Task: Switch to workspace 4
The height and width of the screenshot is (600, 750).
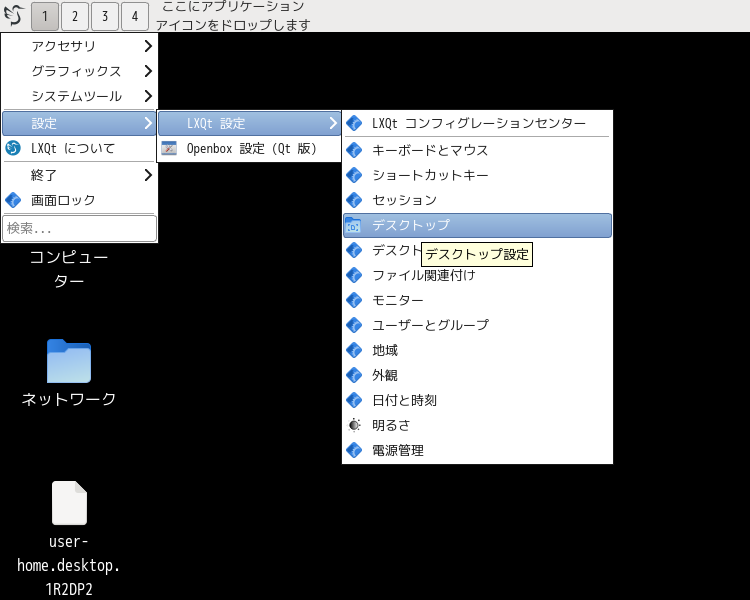Action: pyautogui.click(x=135, y=16)
